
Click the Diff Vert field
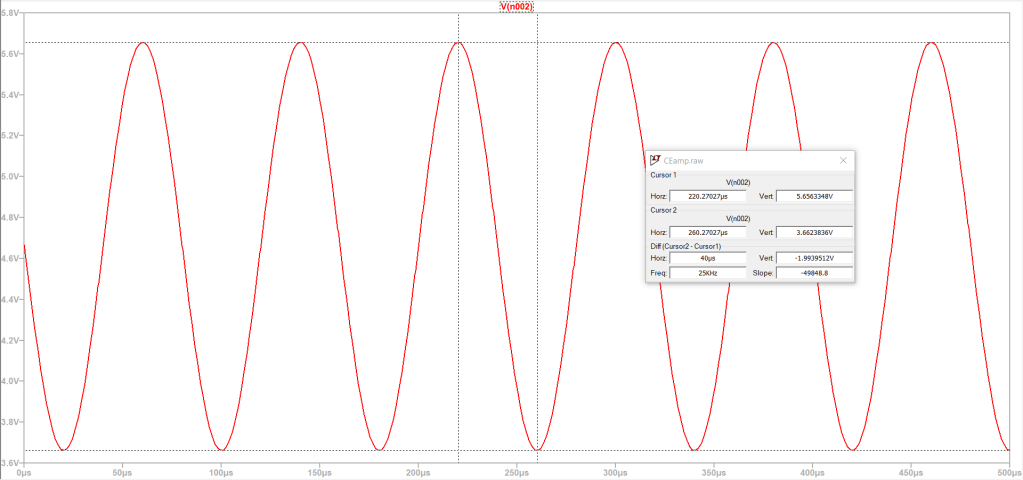pyautogui.click(x=813, y=258)
